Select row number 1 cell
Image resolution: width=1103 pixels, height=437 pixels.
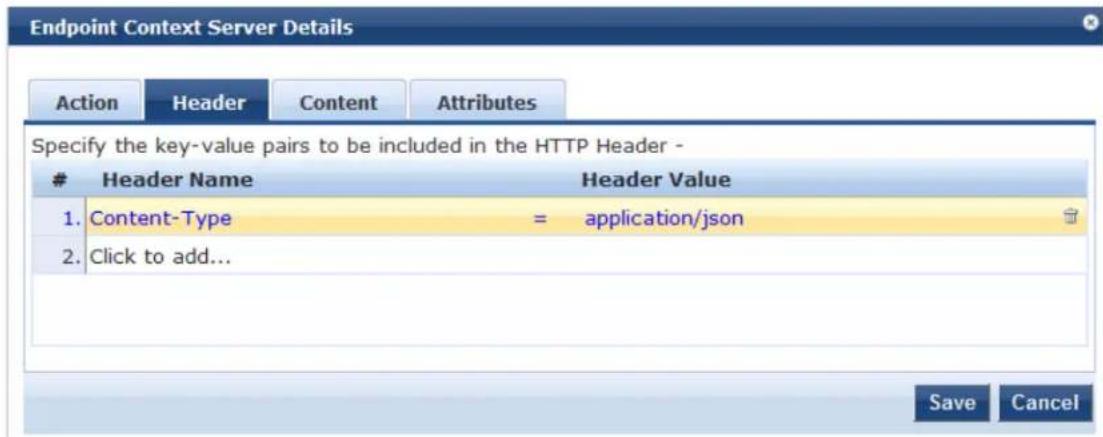(60, 218)
